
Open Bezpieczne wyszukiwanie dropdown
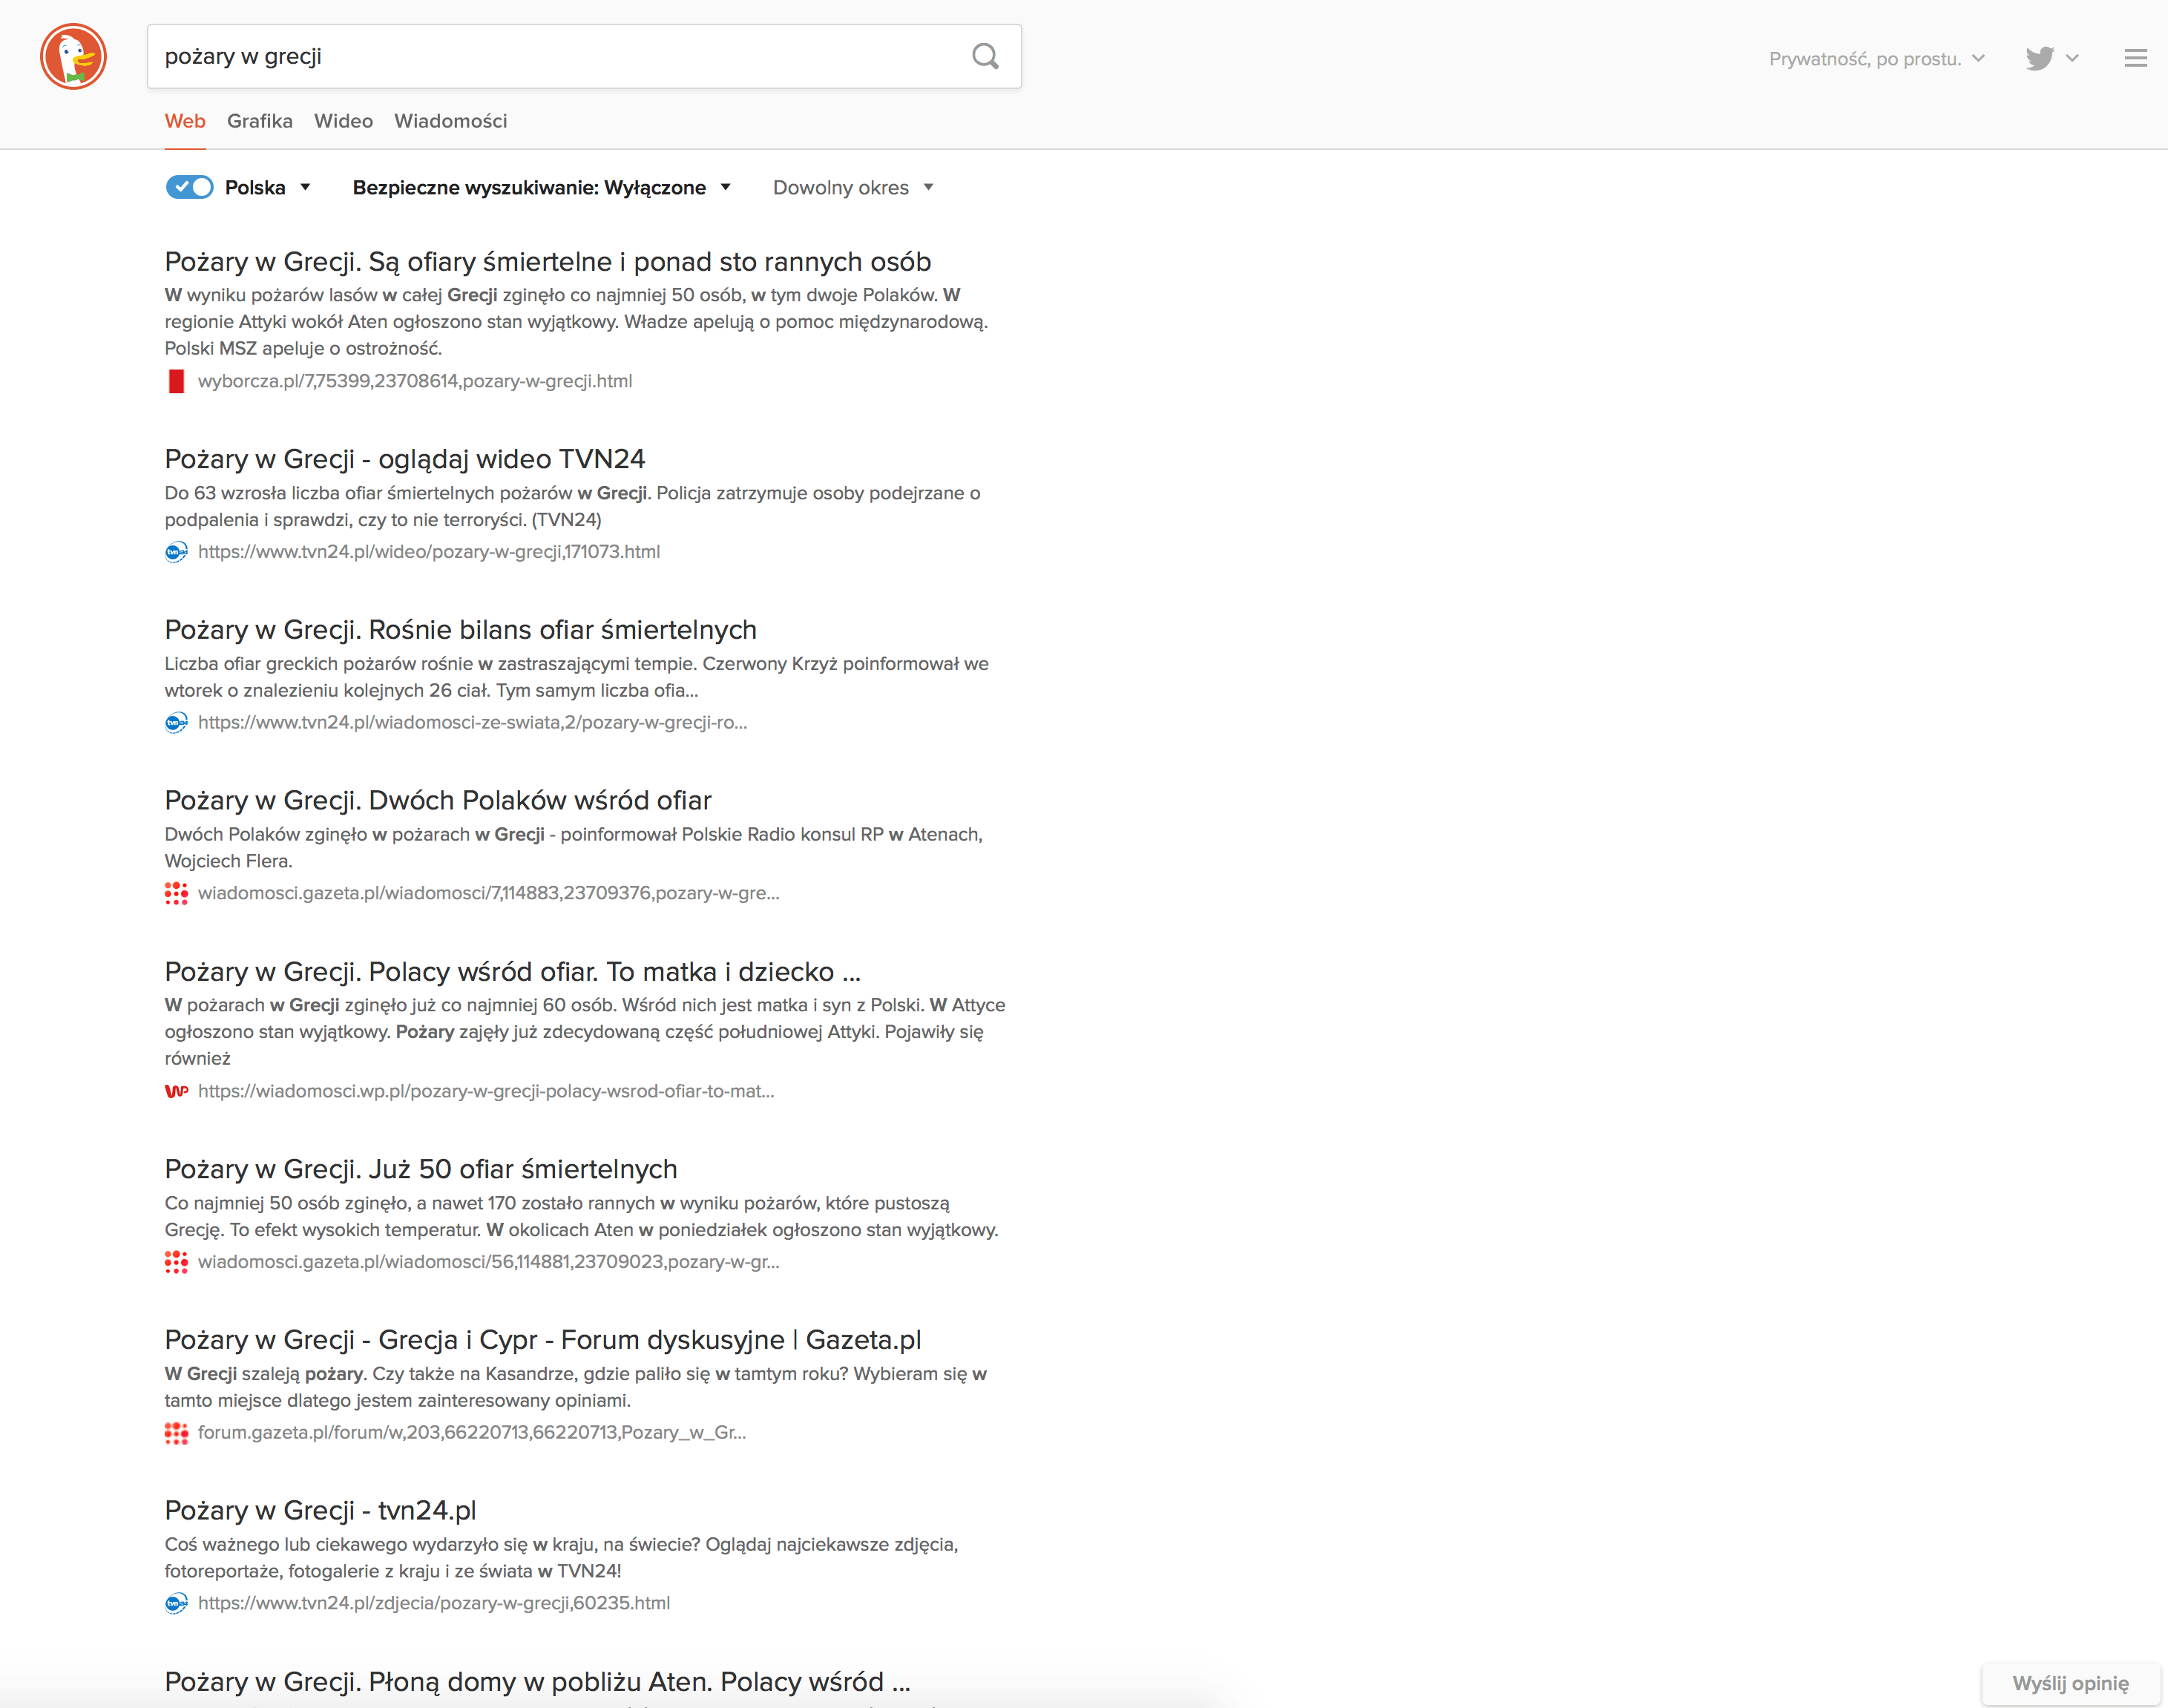coord(541,188)
